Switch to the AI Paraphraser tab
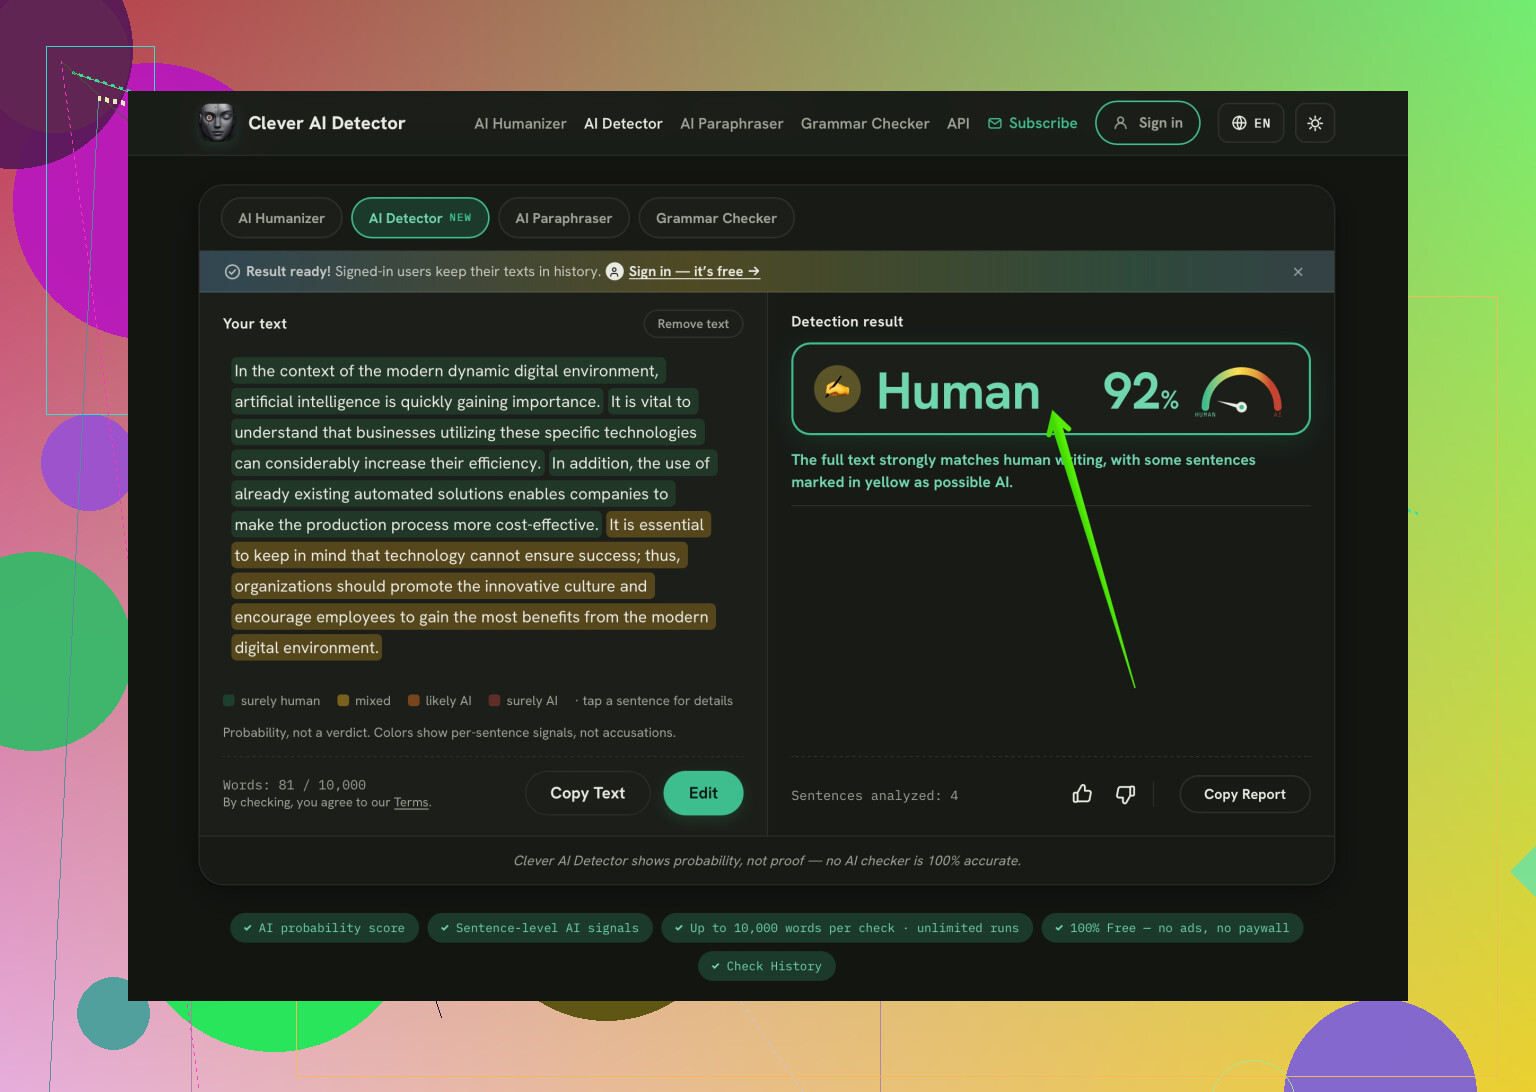 tap(563, 218)
